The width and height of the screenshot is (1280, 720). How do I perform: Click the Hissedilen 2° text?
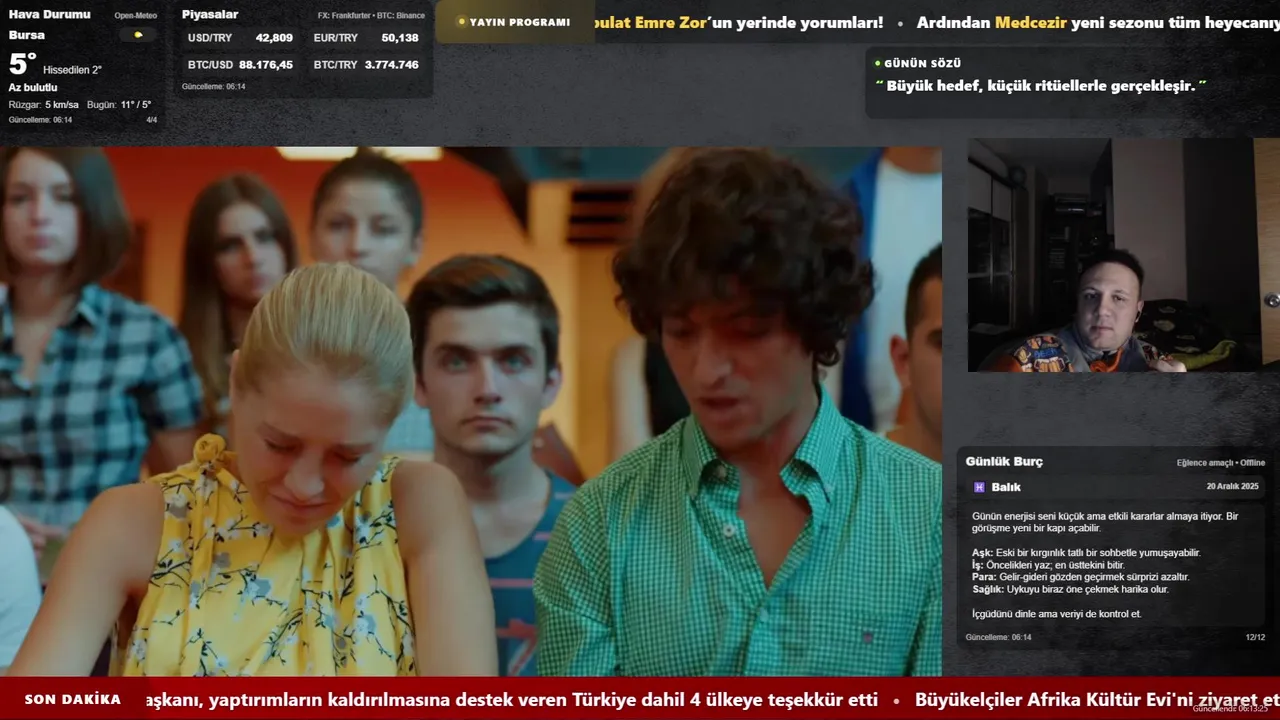[72, 70]
